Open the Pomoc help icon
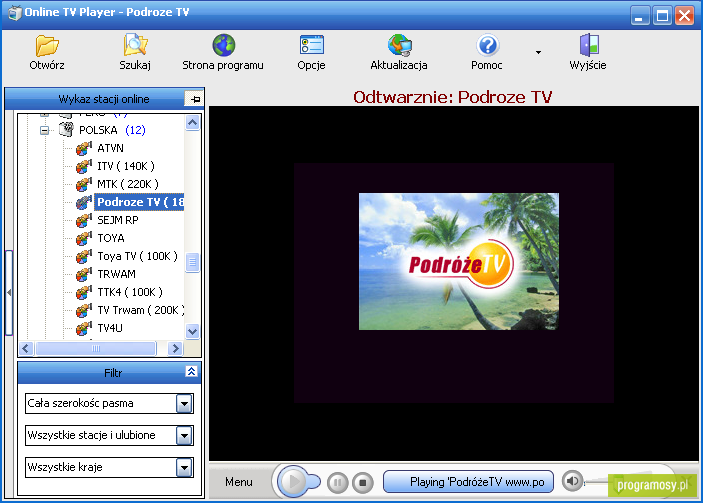The width and height of the screenshot is (703, 503). pyautogui.click(x=487, y=45)
